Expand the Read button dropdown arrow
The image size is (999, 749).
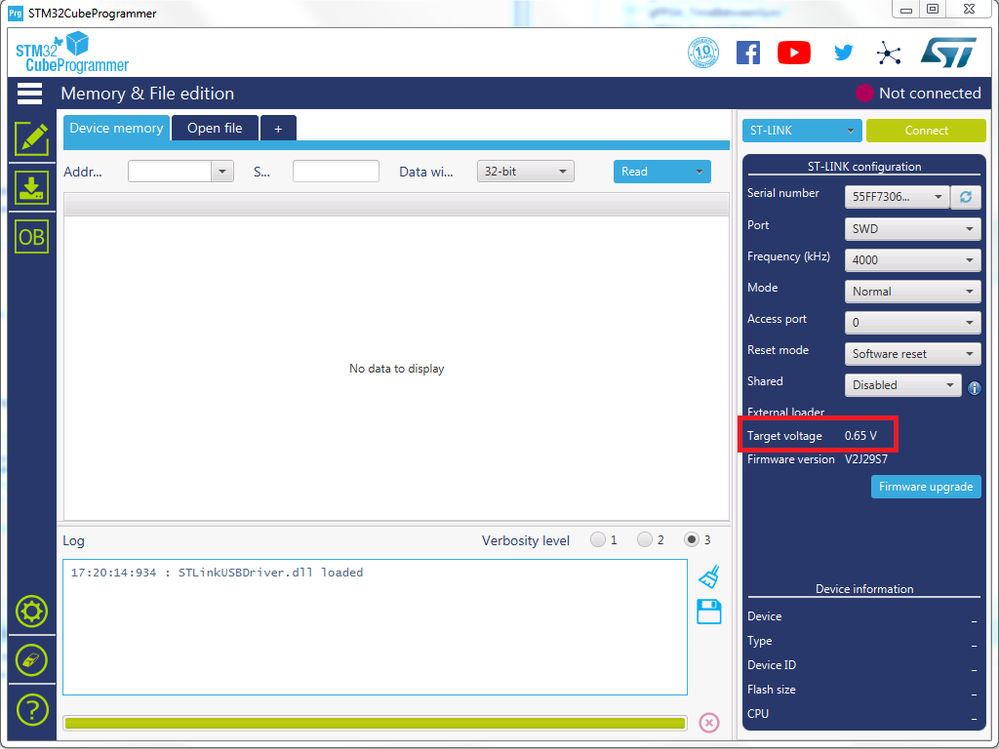coord(699,171)
